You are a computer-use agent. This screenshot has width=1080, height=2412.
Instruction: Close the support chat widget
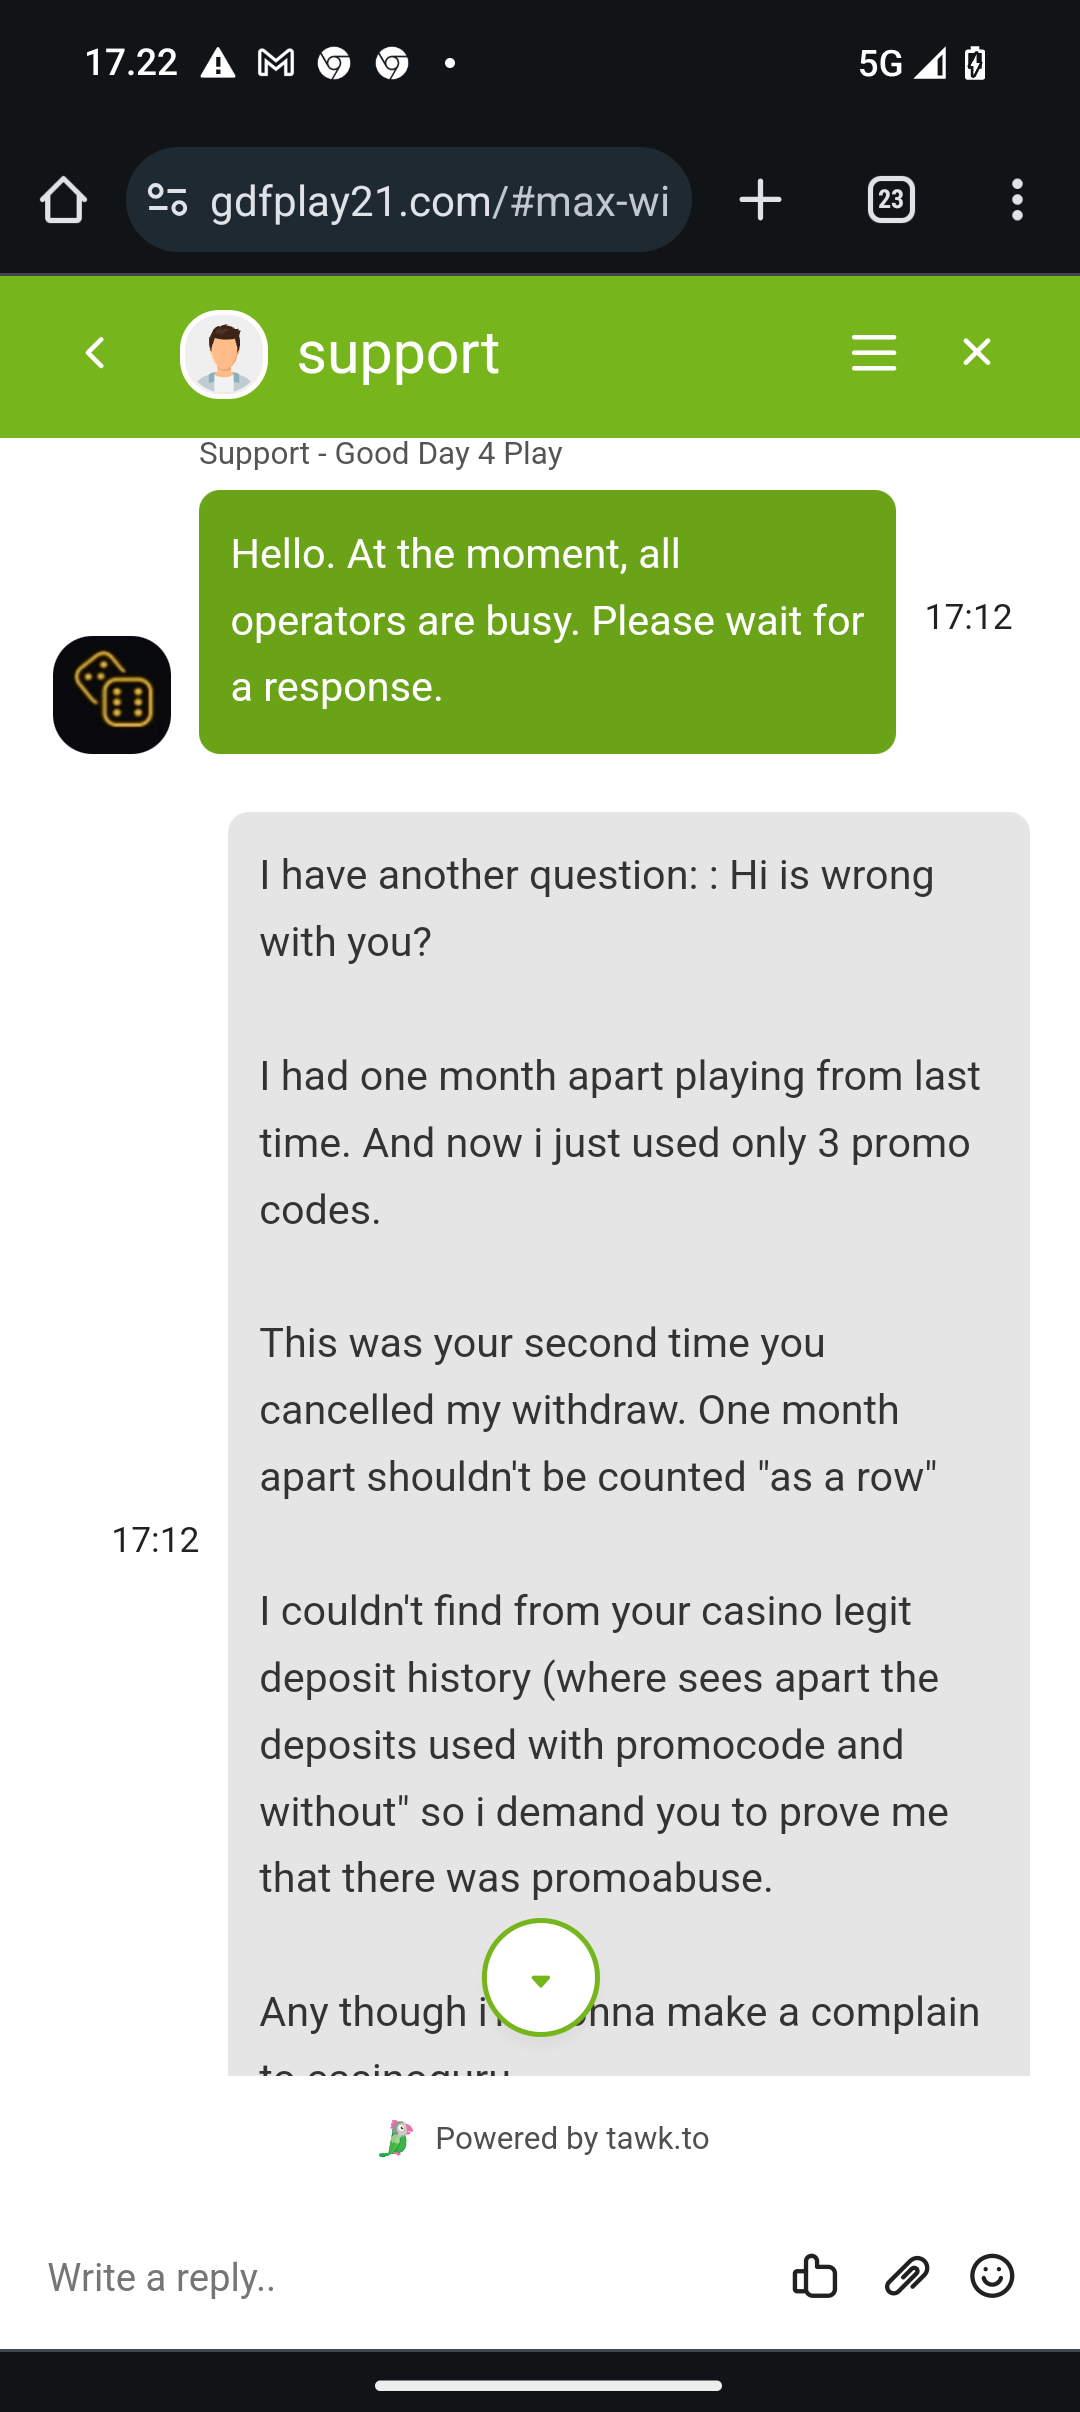(976, 353)
